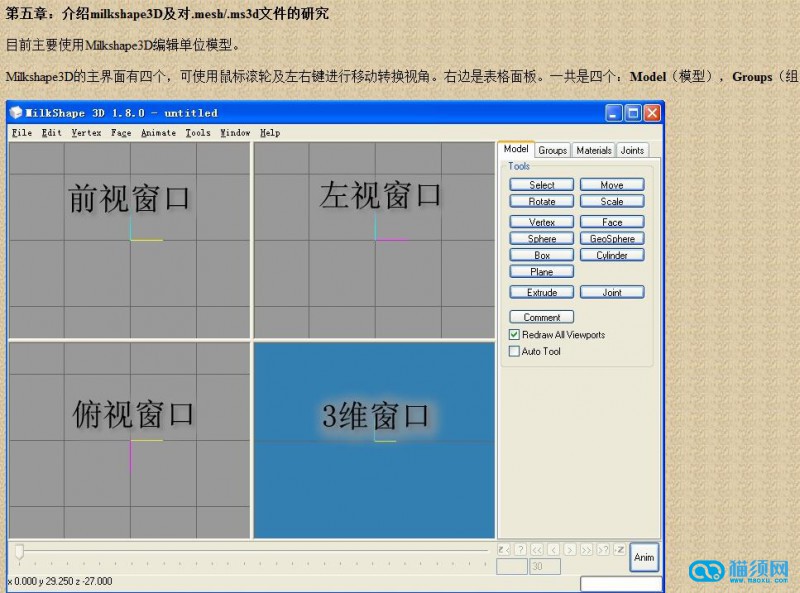This screenshot has width=800, height=593.
Task: Switch to the Model tab
Action: (x=516, y=149)
